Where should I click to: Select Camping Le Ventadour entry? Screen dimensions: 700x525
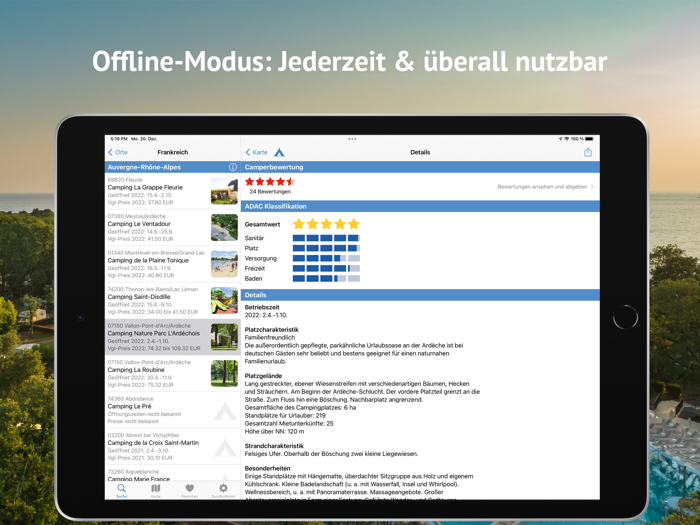(x=173, y=227)
